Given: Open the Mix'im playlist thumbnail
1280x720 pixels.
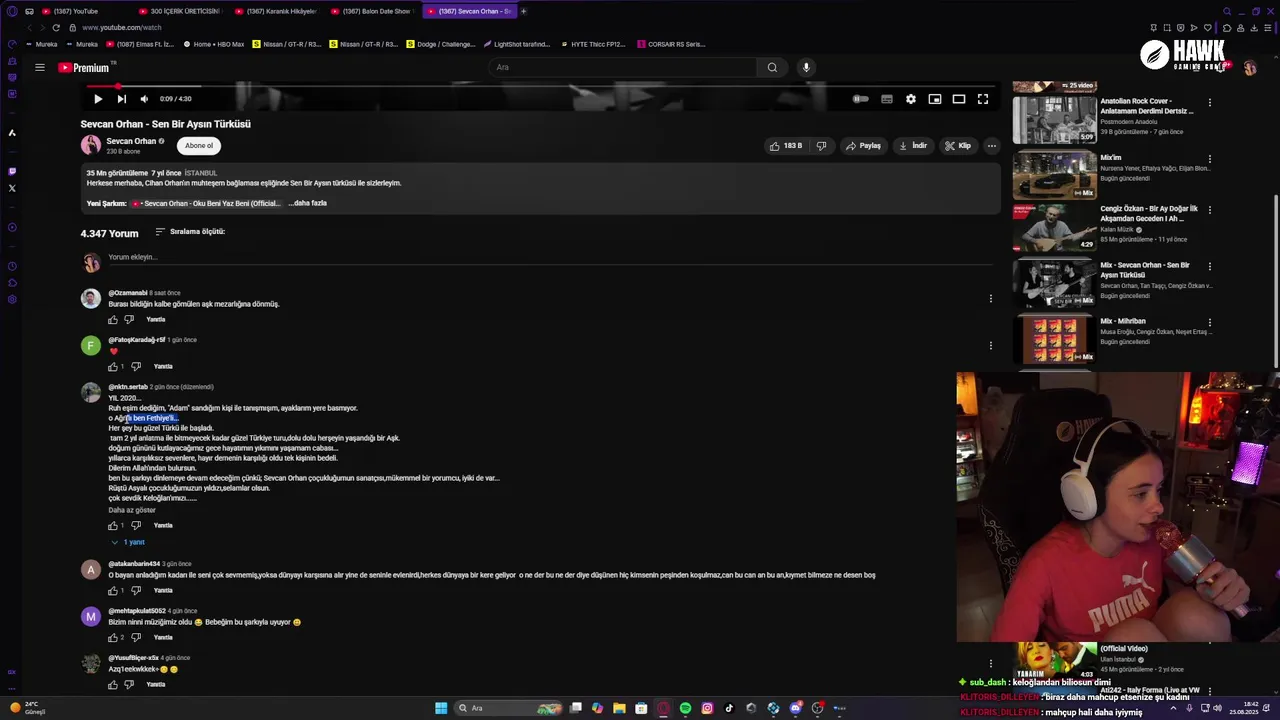Looking at the screenshot, I should pos(1054,175).
